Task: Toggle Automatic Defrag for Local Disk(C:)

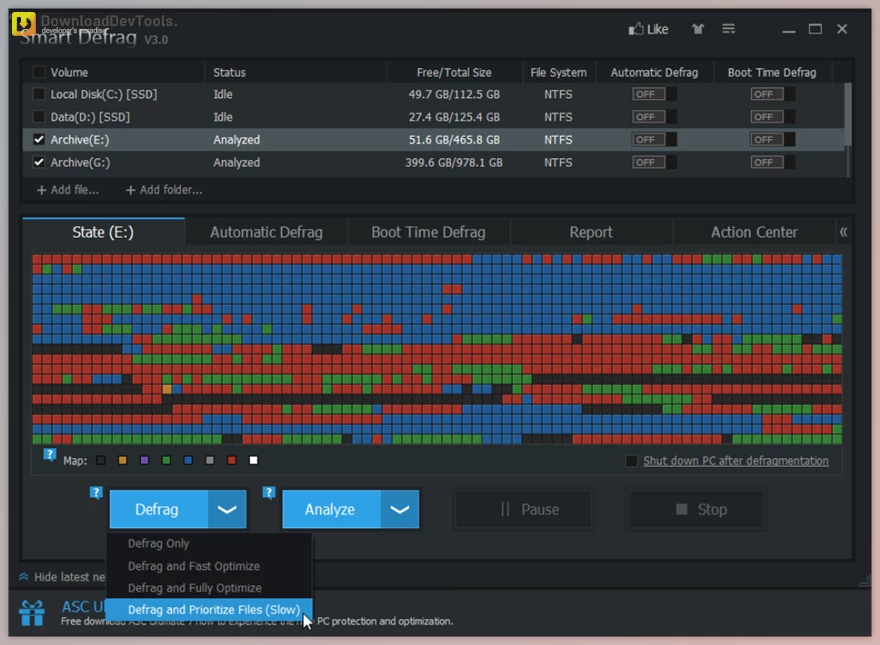Action: [654, 94]
